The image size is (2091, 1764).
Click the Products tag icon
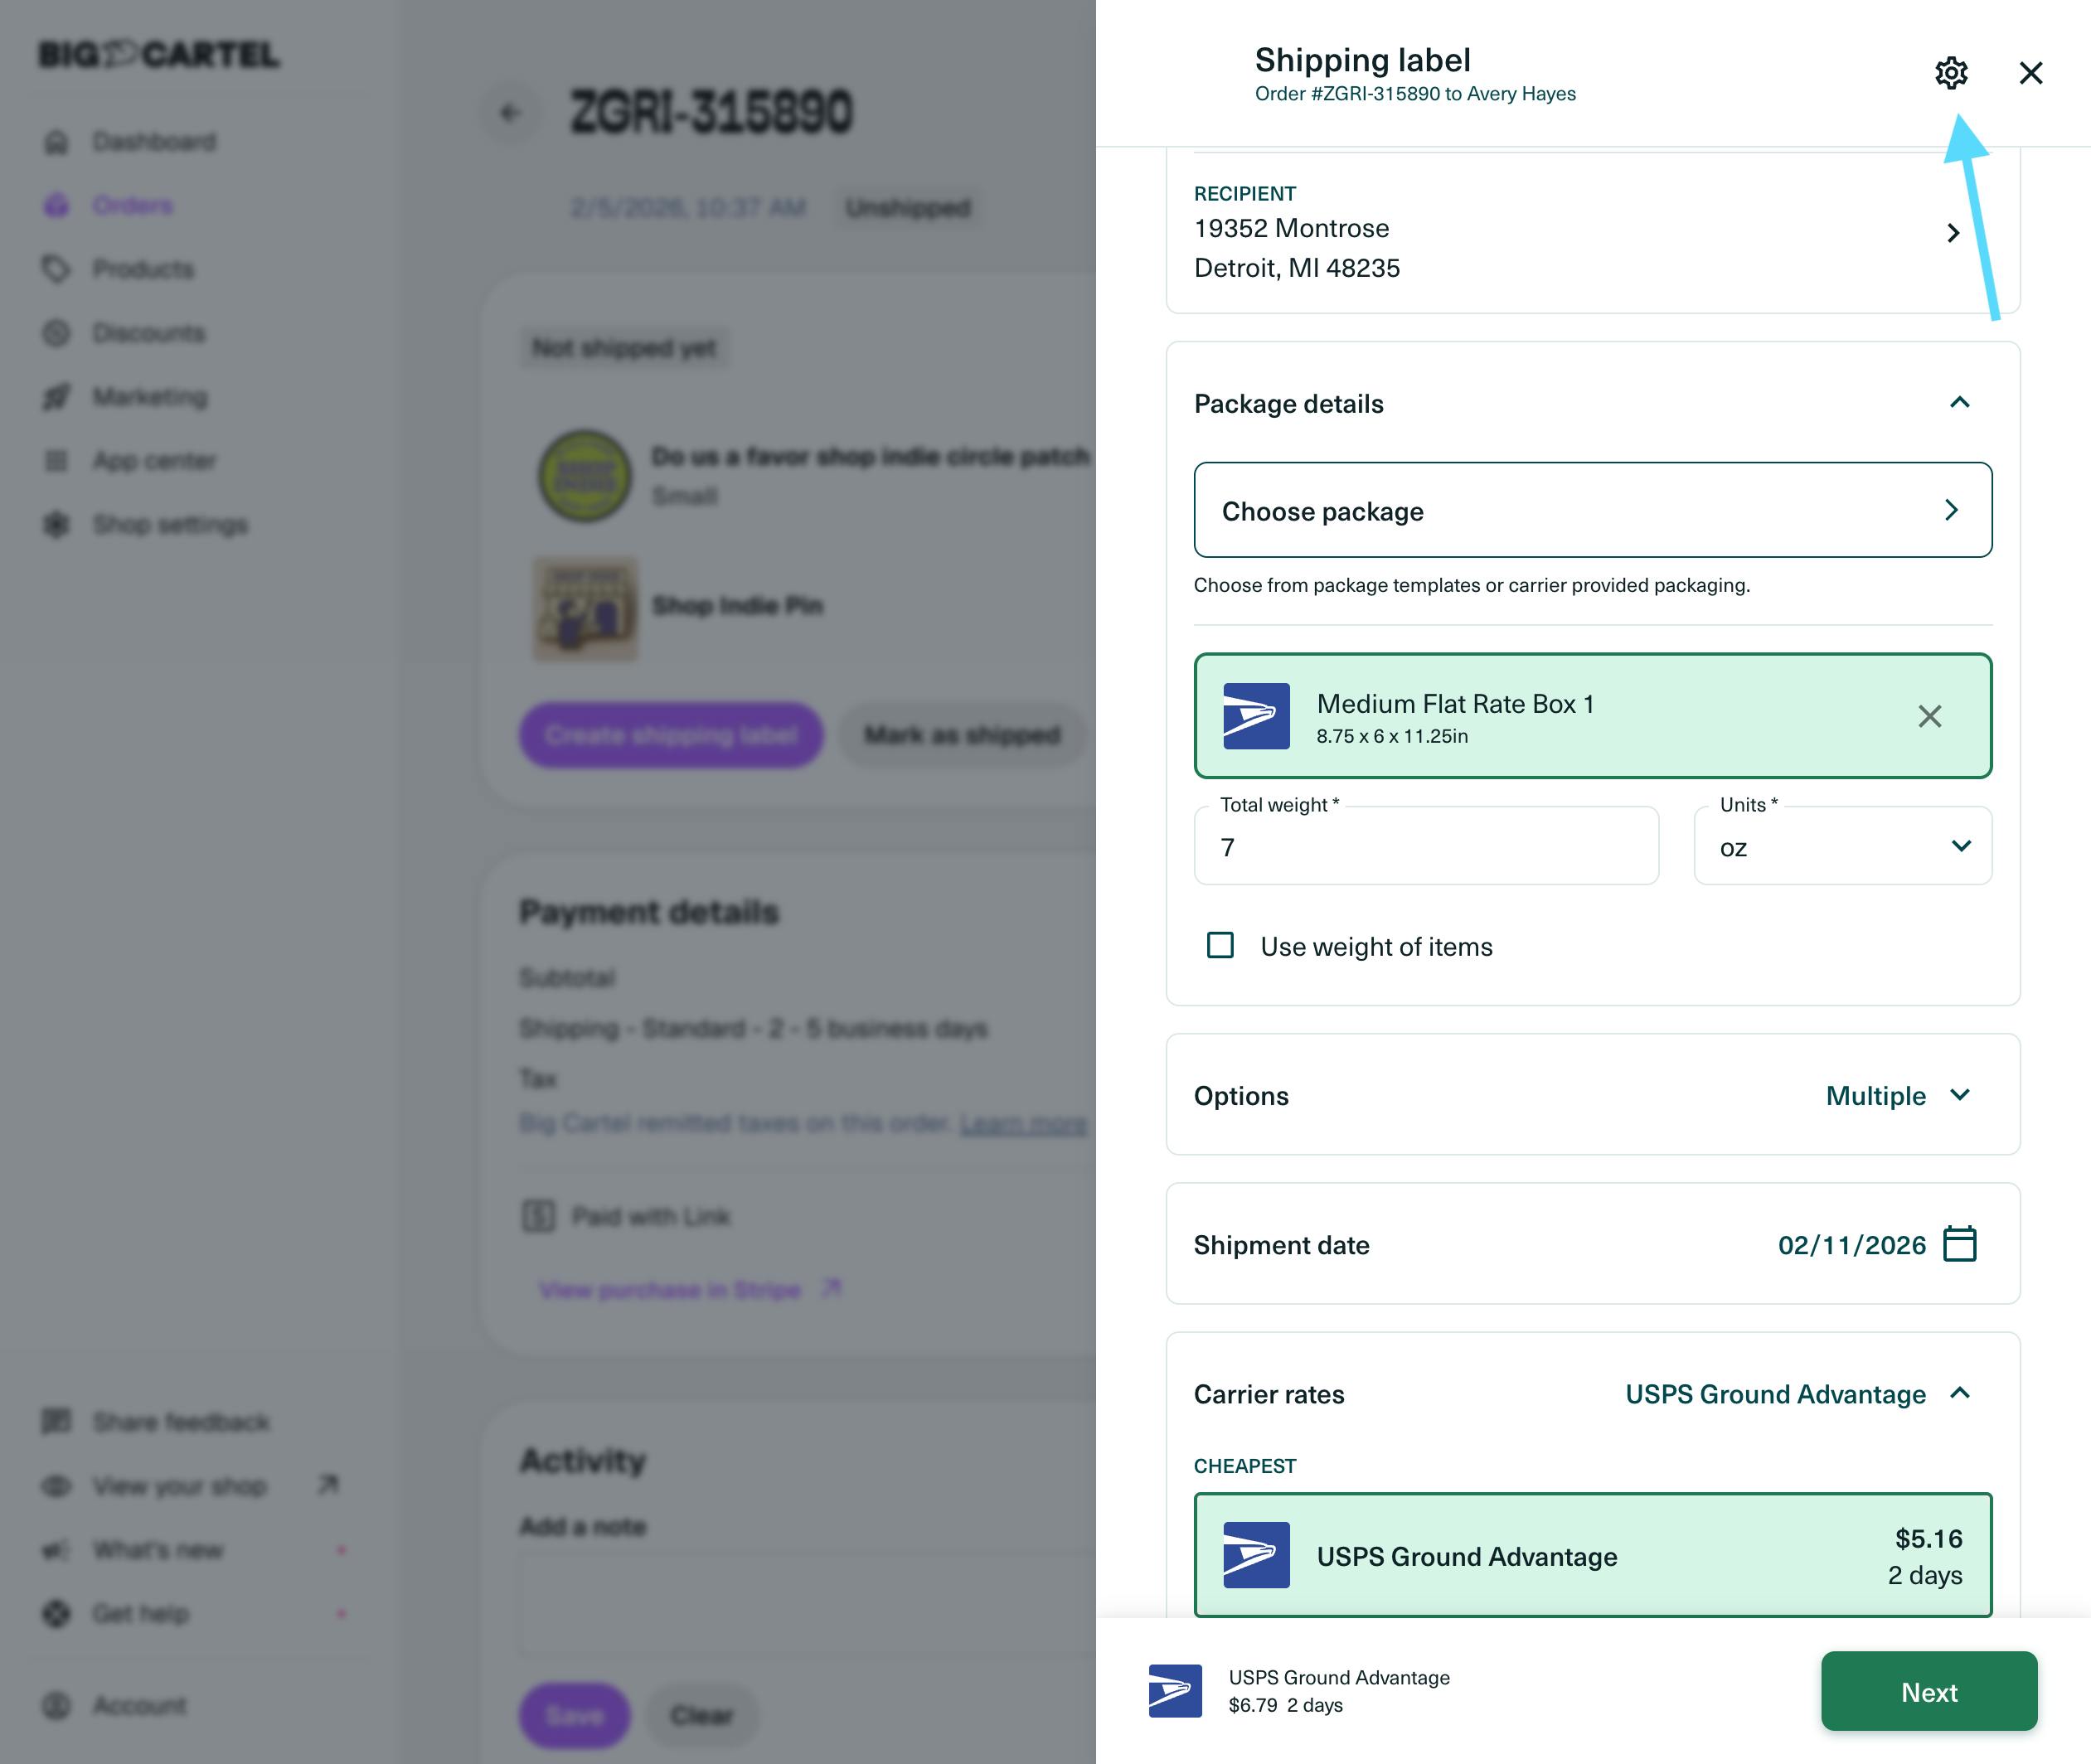coord(57,269)
